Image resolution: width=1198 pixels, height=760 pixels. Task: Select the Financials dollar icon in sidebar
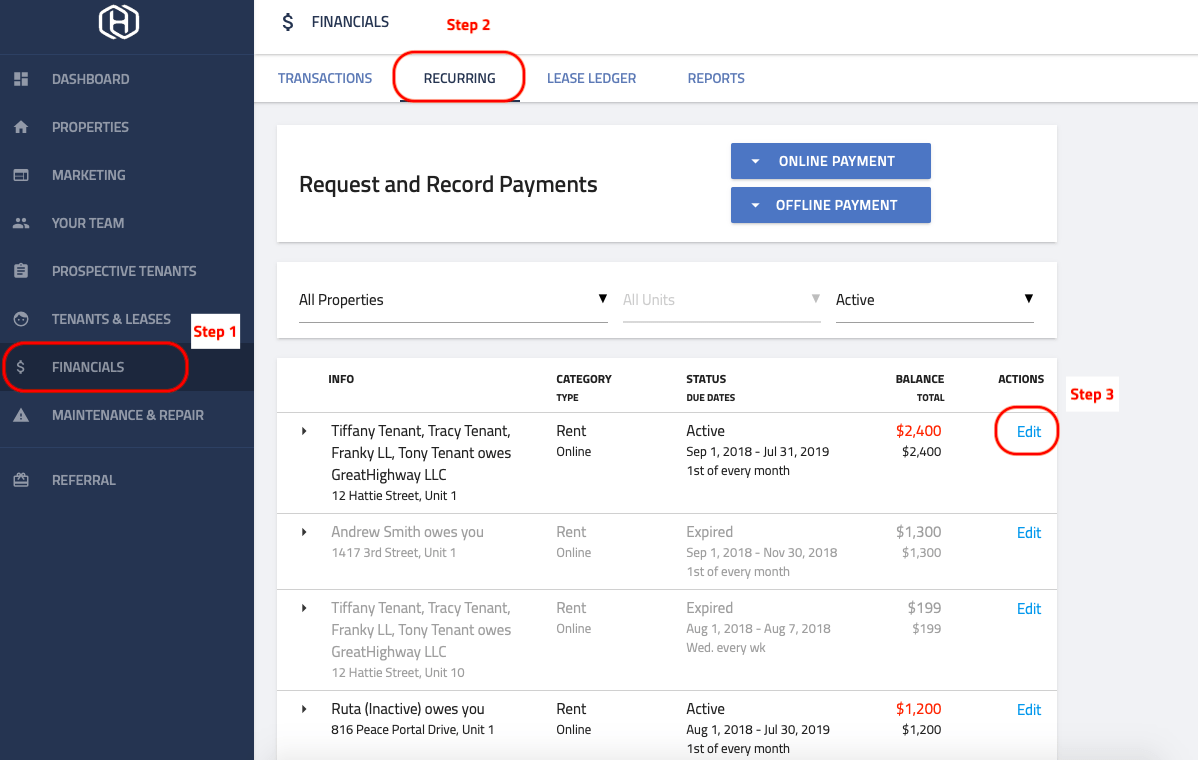tap(20, 366)
